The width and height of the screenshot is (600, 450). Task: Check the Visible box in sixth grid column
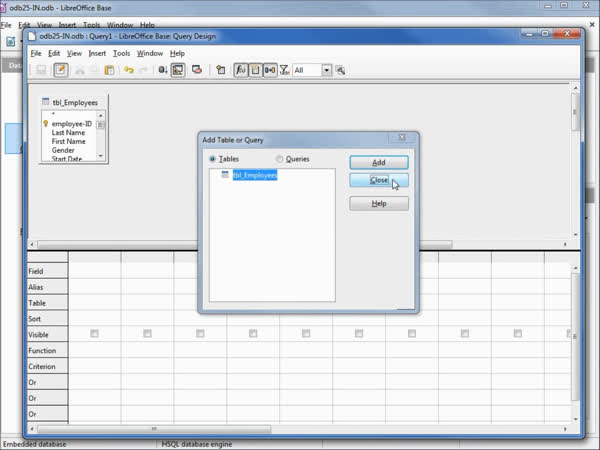click(359, 334)
